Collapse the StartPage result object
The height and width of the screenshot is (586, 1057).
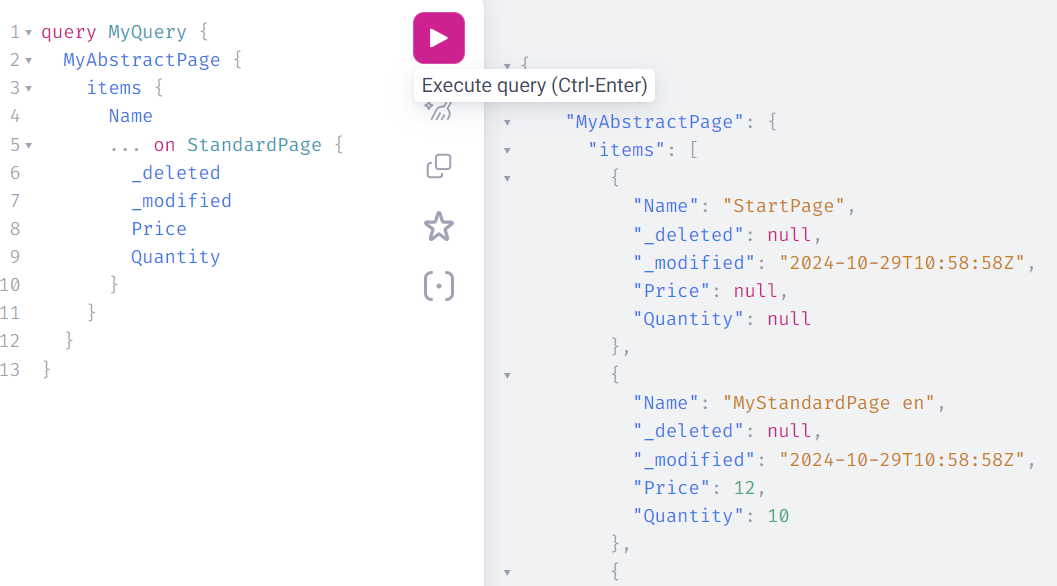click(x=507, y=179)
